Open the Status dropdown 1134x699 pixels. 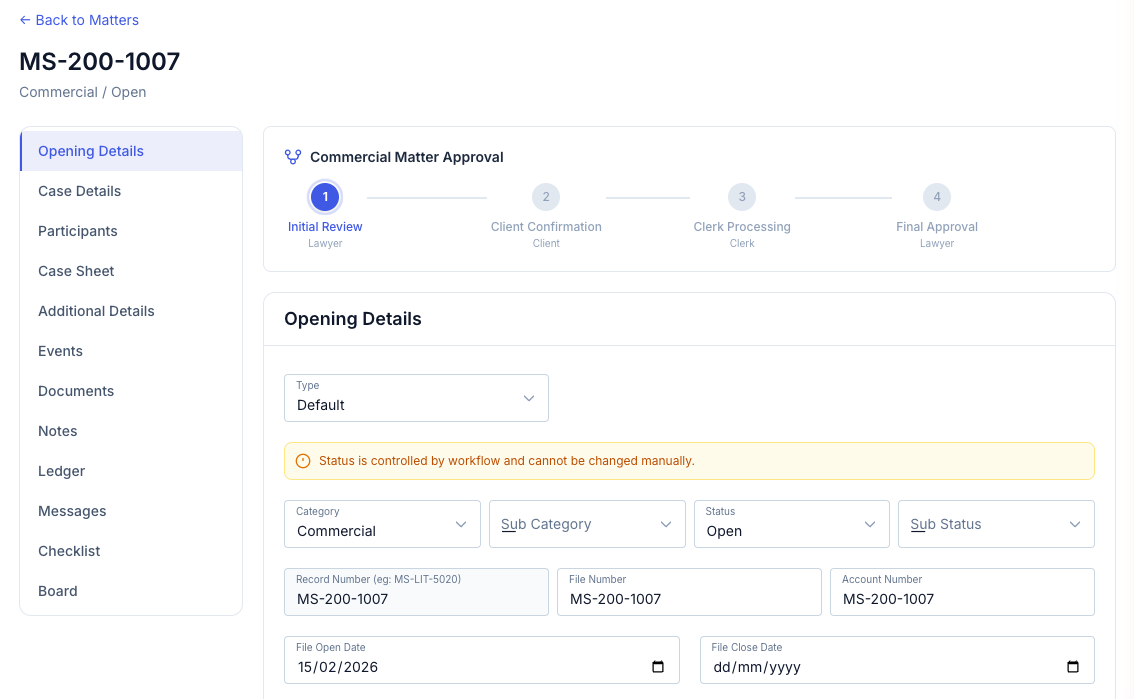click(x=791, y=524)
